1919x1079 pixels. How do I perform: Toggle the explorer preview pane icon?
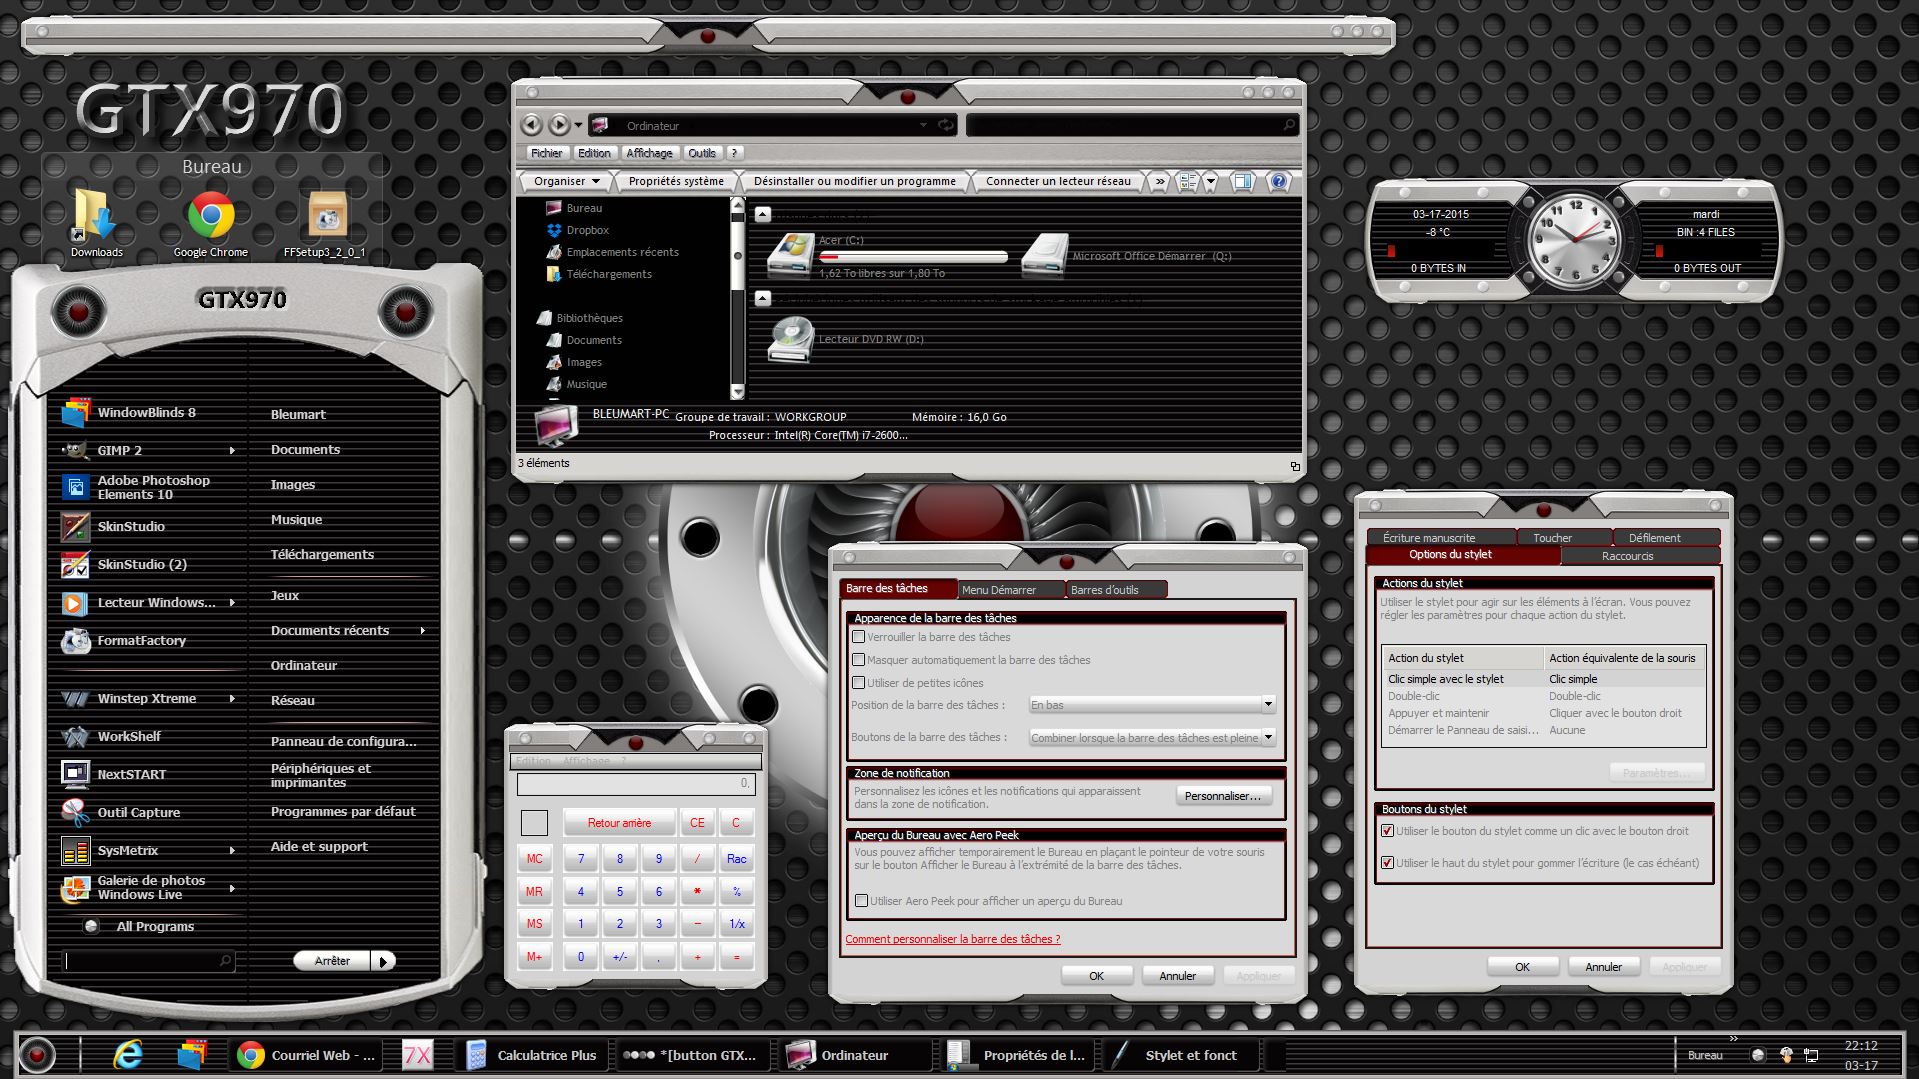[x=1242, y=181]
